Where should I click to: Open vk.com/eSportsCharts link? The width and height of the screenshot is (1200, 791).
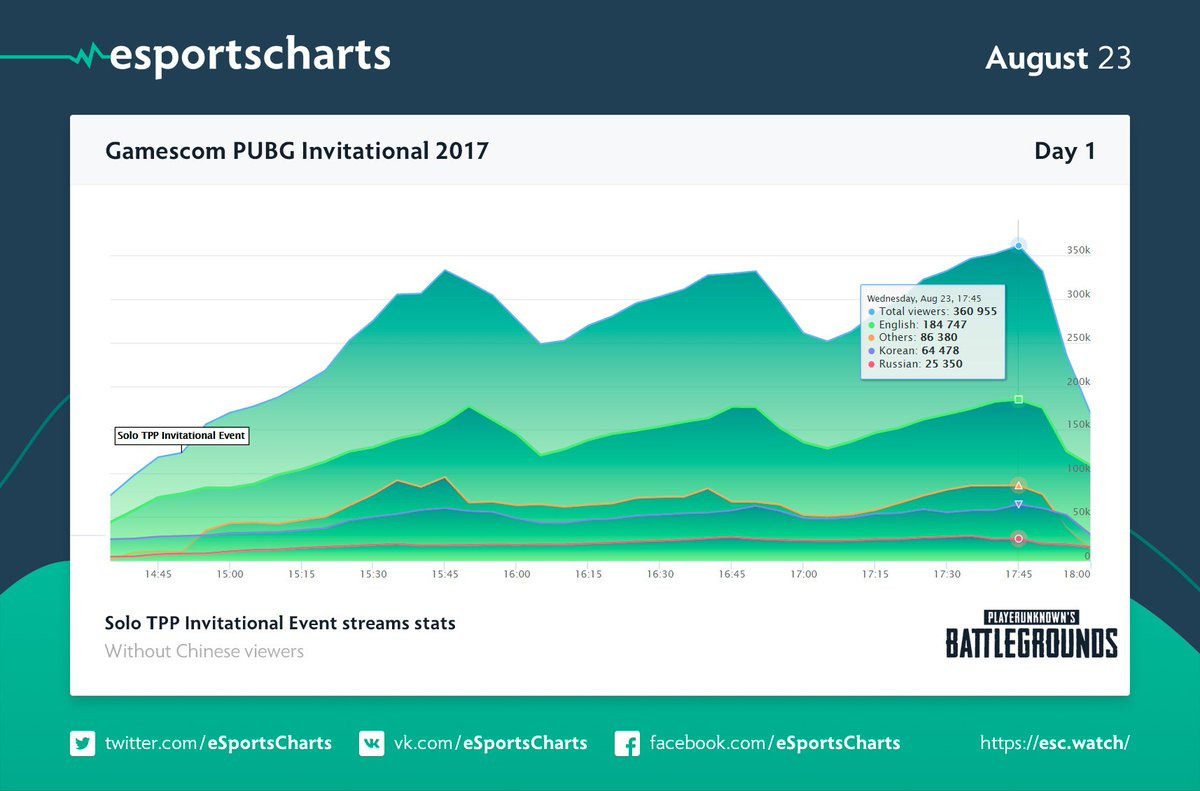pyautogui.click(x=490, y=743)
